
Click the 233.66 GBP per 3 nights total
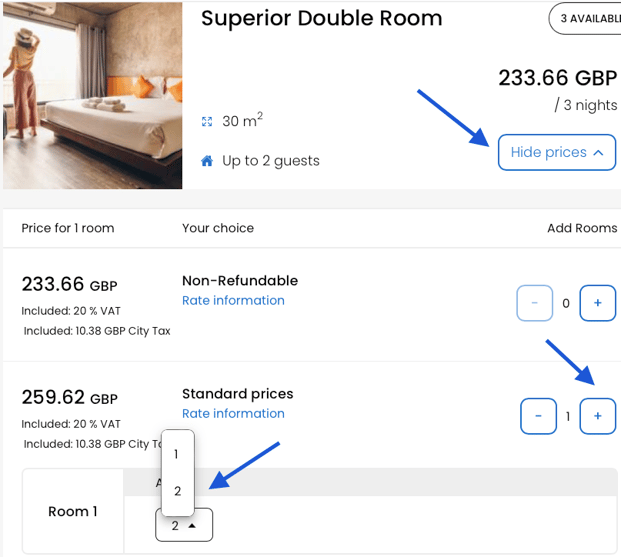point(558,90)
